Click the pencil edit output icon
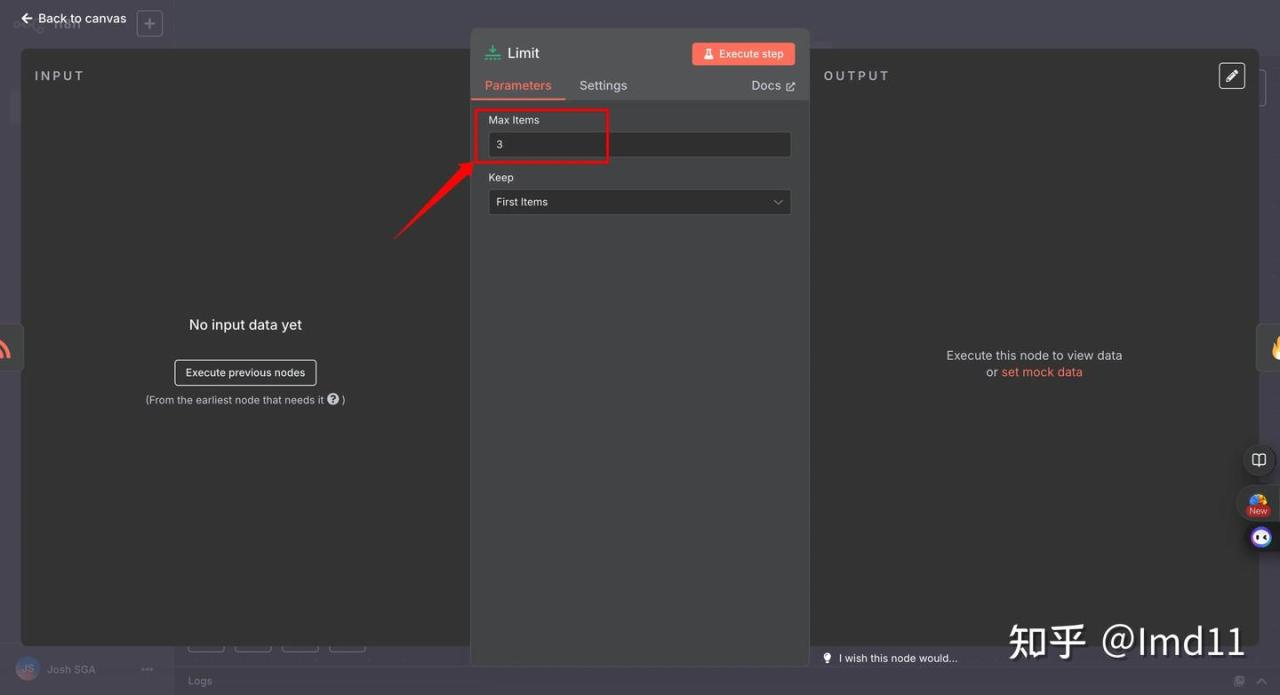1280x695 pixels. tap(1232, 76)
